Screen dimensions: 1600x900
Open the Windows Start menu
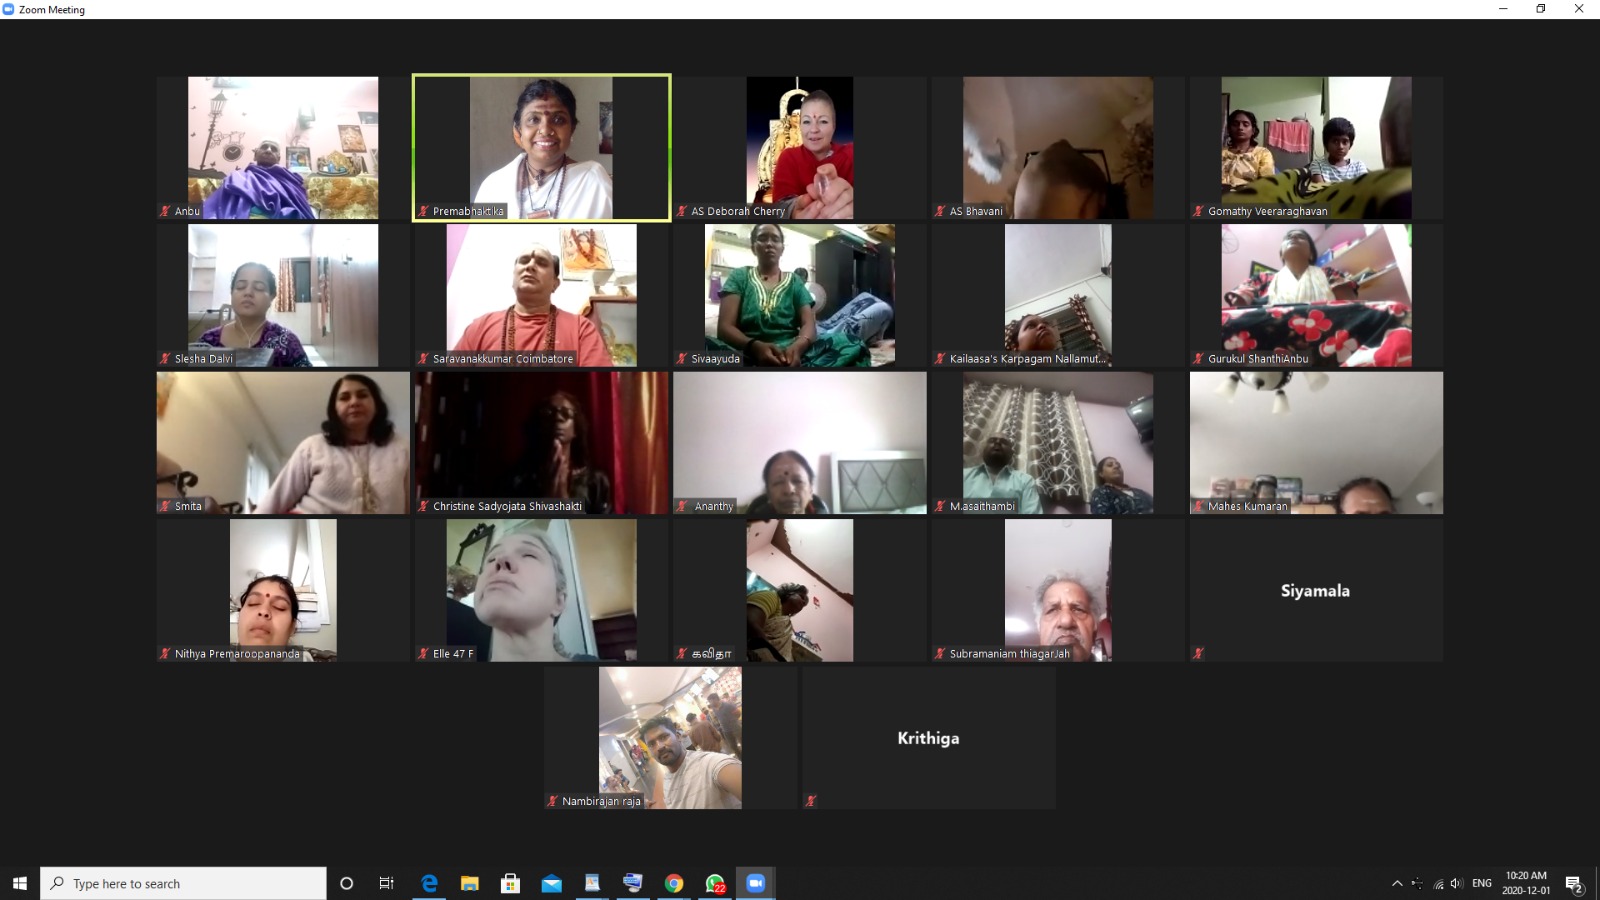point(20,883)
